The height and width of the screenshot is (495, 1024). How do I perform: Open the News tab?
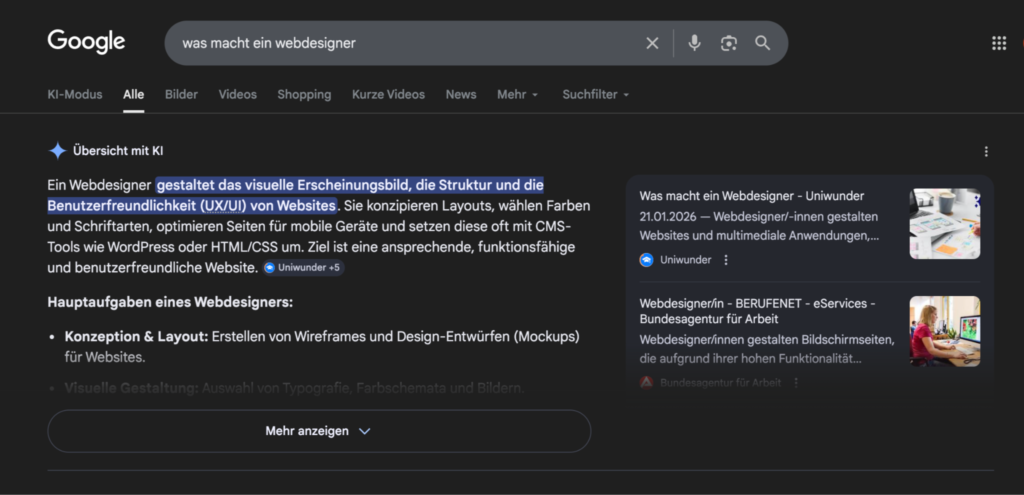click(461, 94)
